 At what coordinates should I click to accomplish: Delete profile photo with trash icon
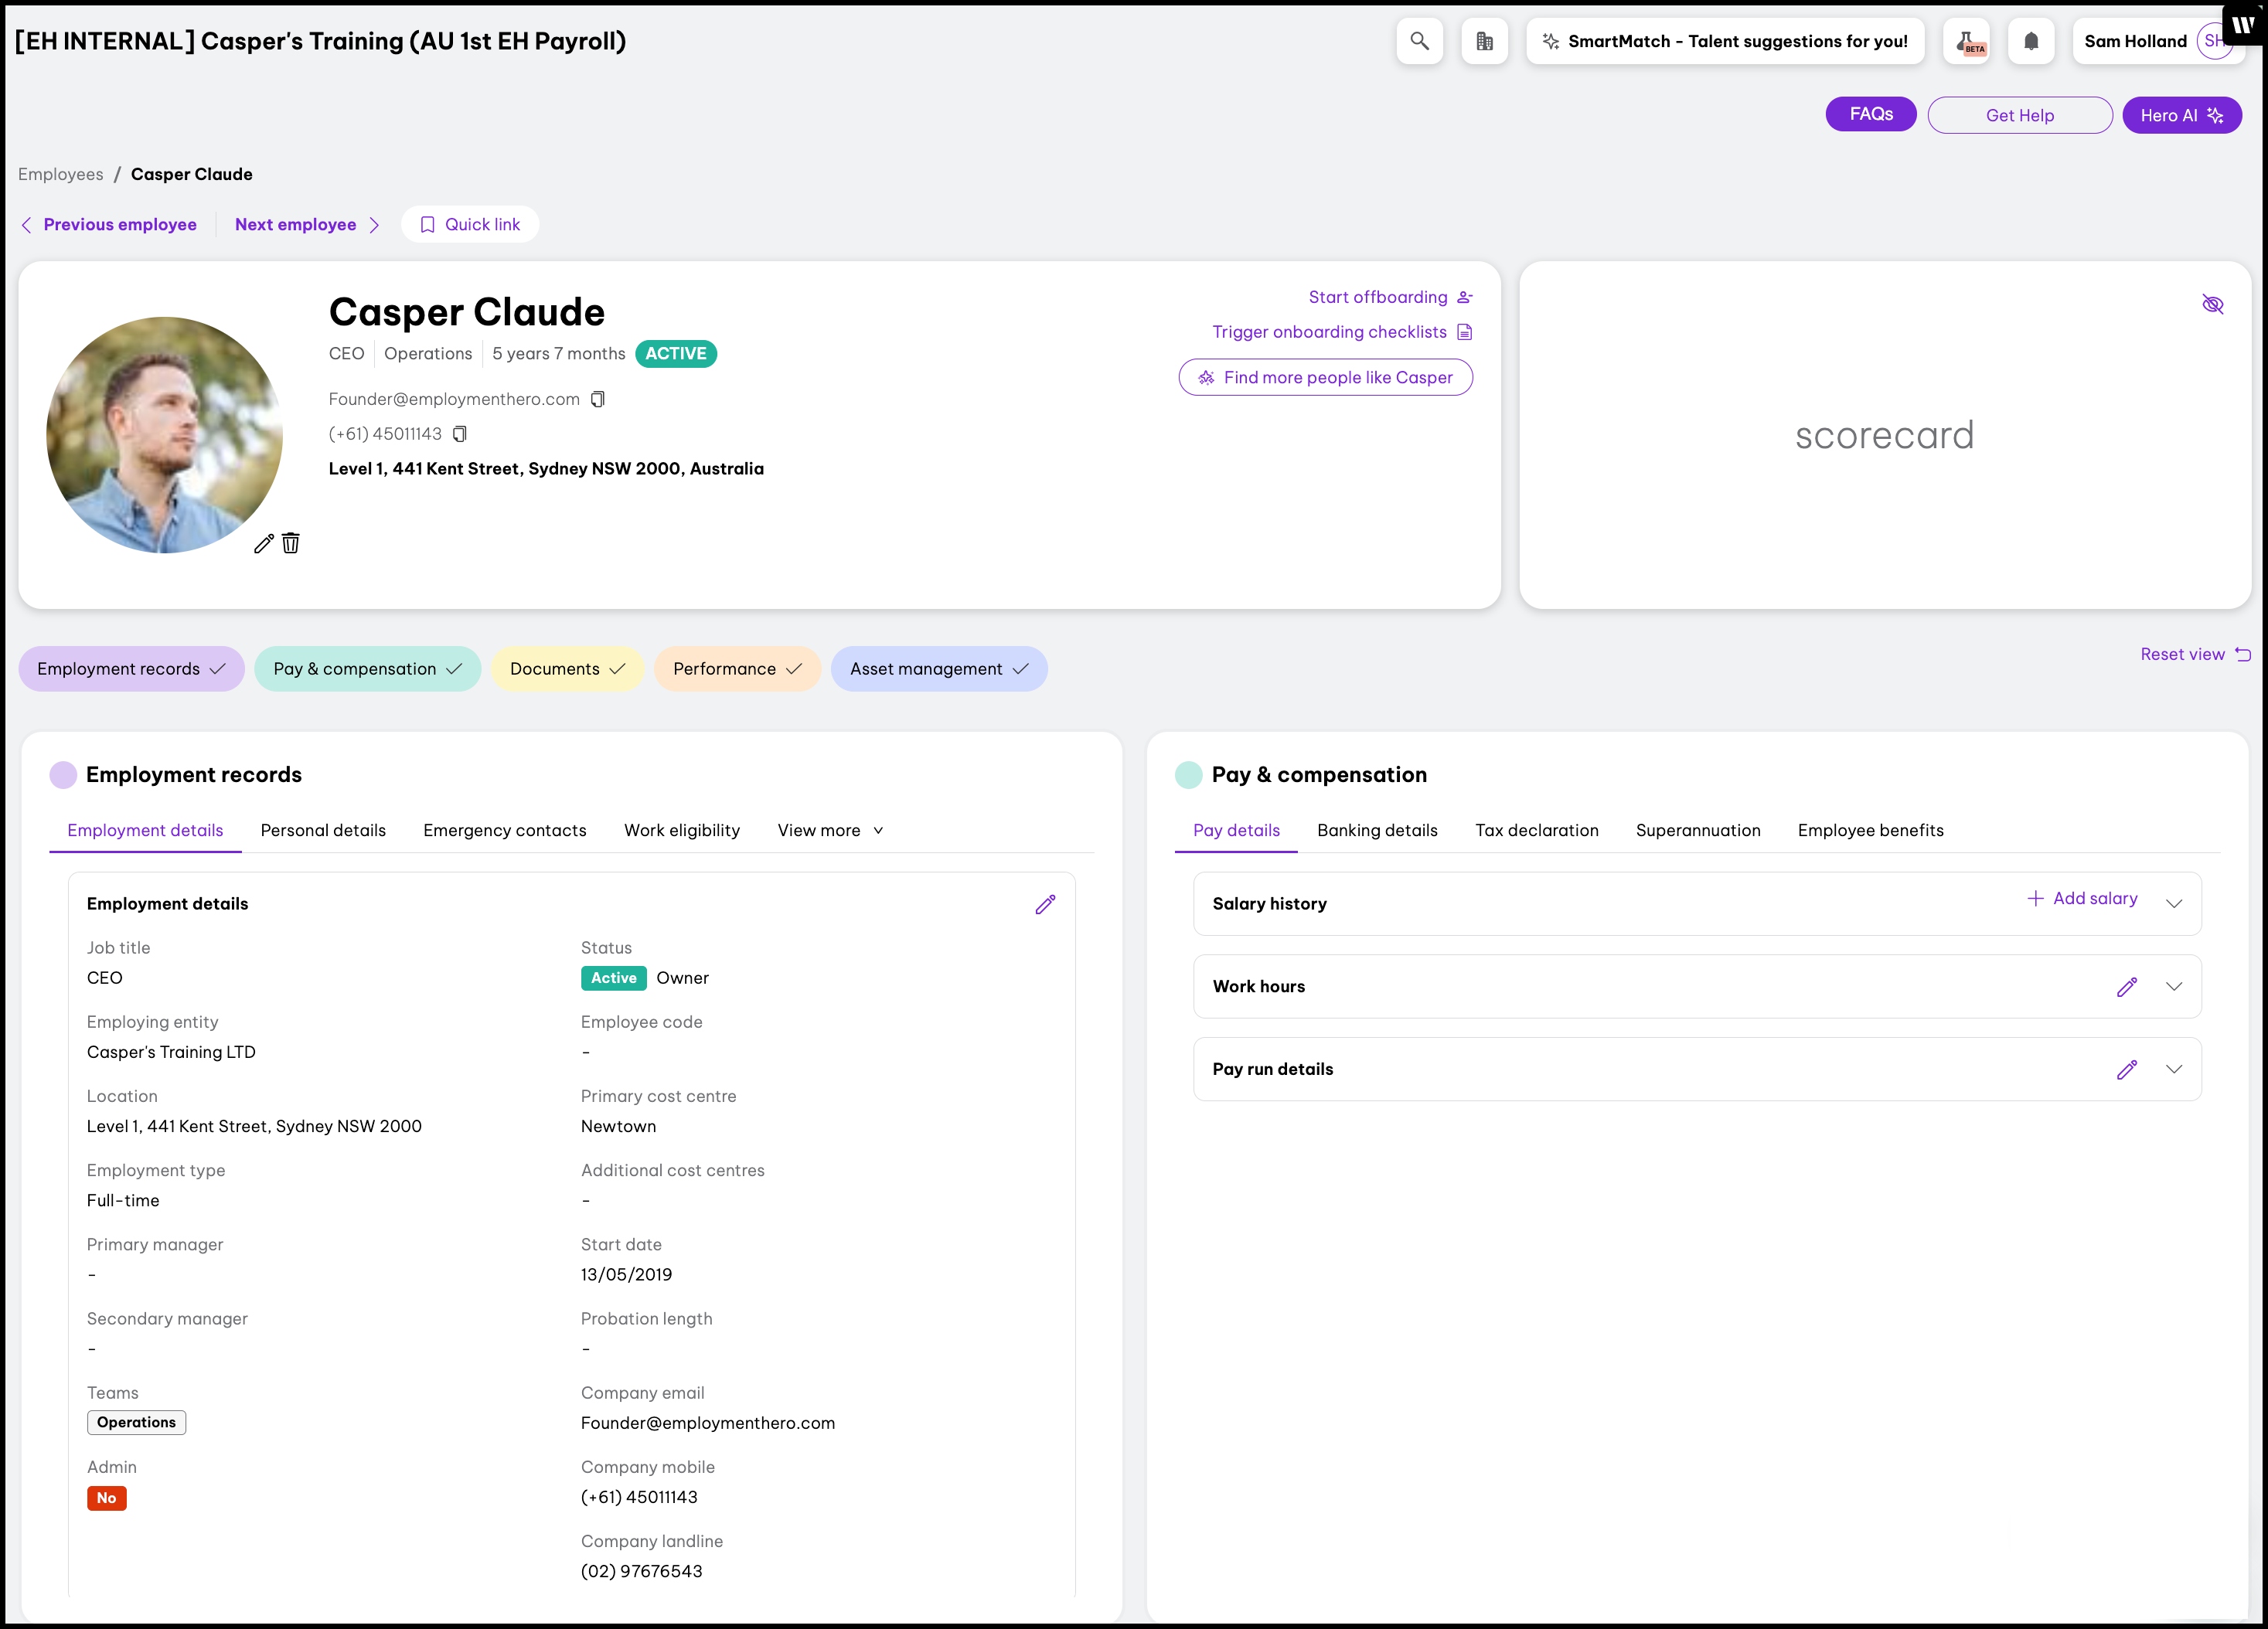[x=291, y=543]
